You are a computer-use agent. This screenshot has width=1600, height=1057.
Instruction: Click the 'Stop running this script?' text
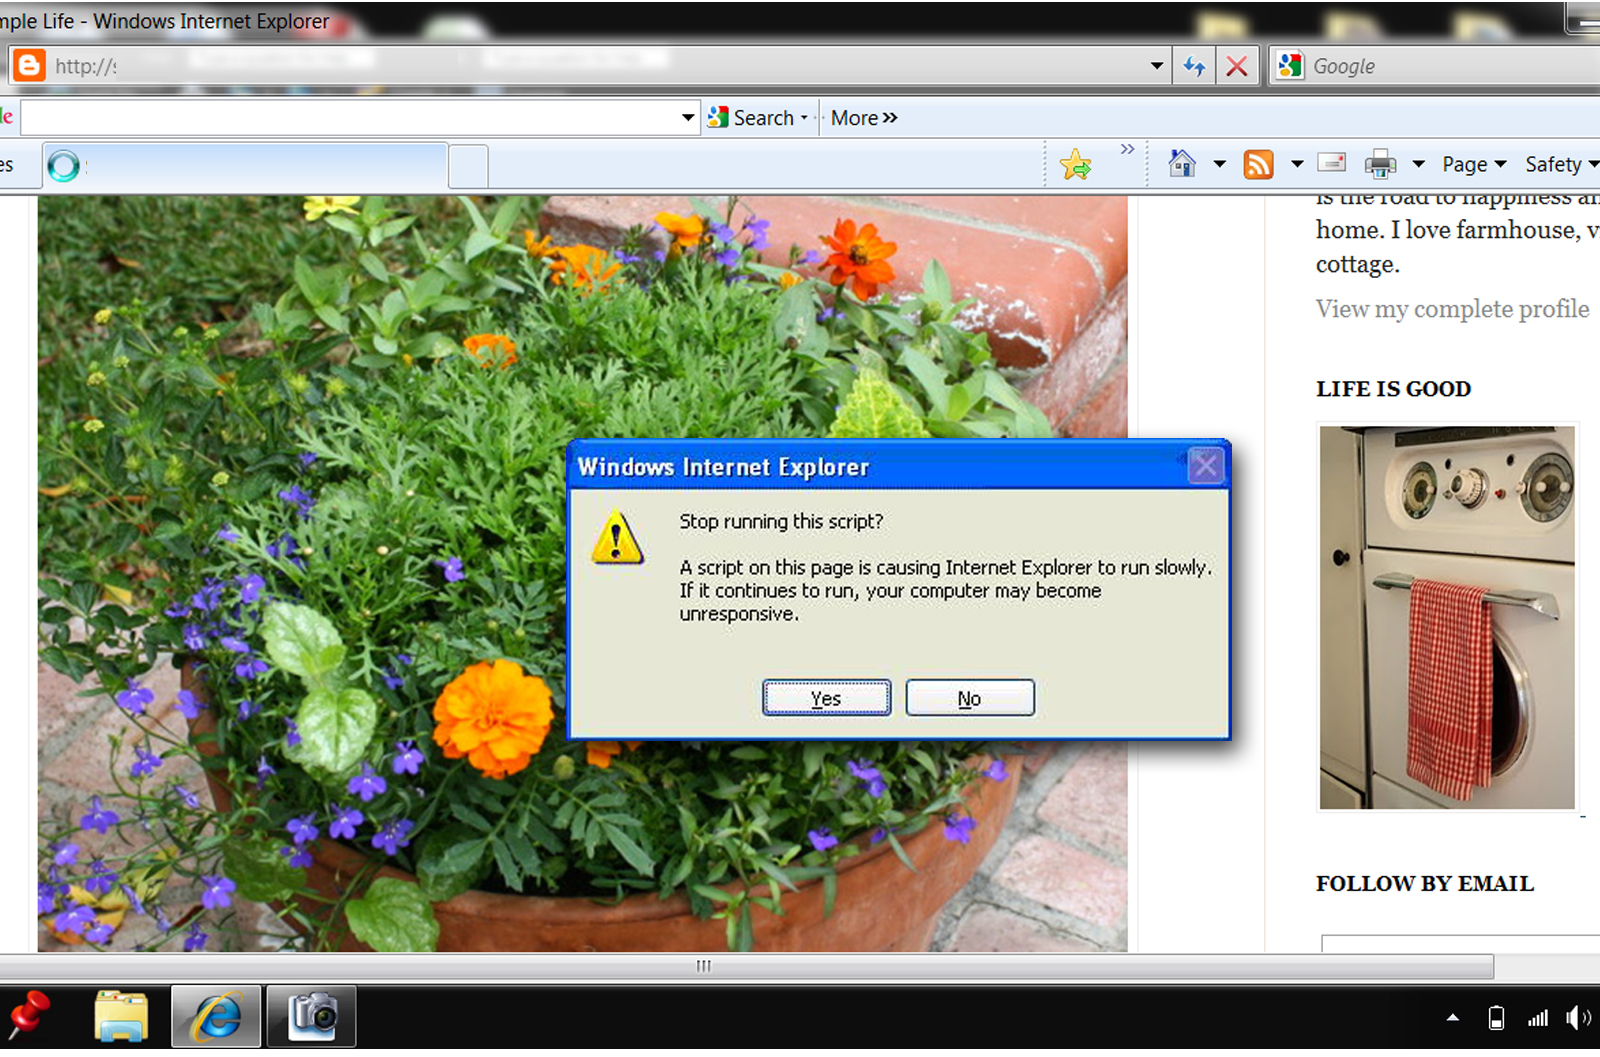coord(781,521)
